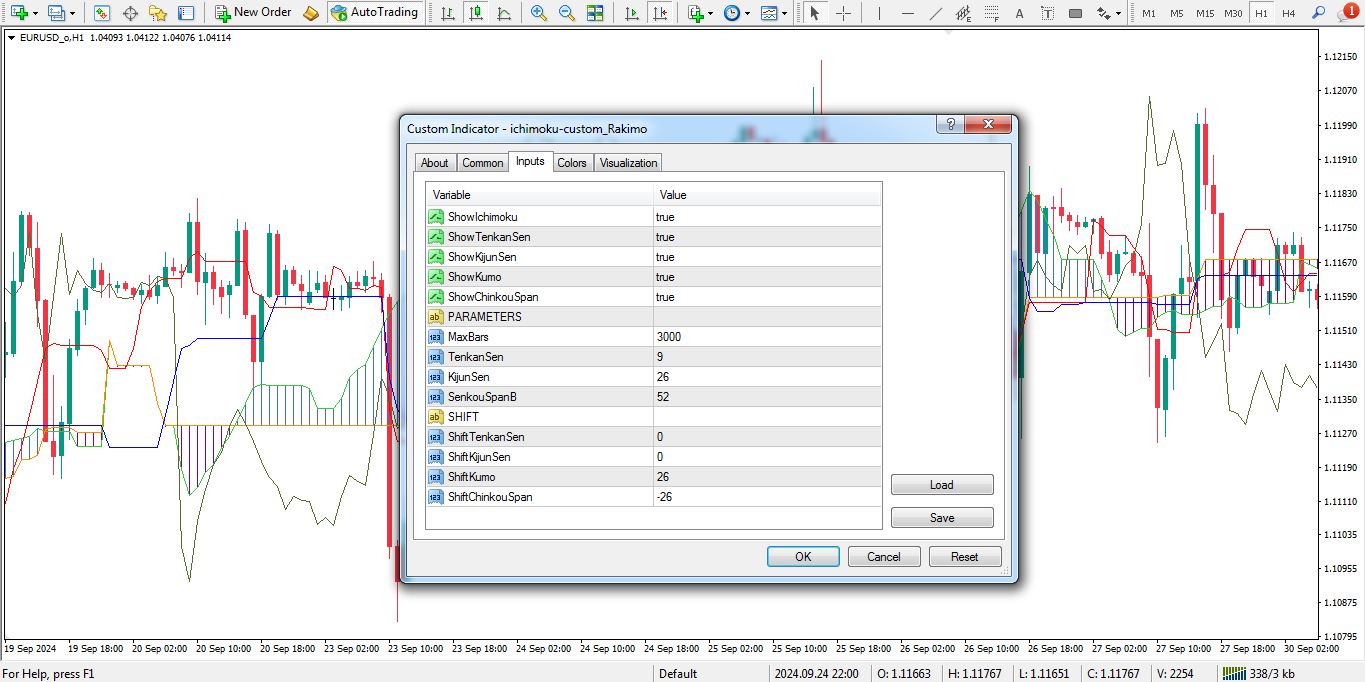Viewport: 1365px width, 682px height.
Task: Open the Periods clock dropdown arrow
Action: 747,14
